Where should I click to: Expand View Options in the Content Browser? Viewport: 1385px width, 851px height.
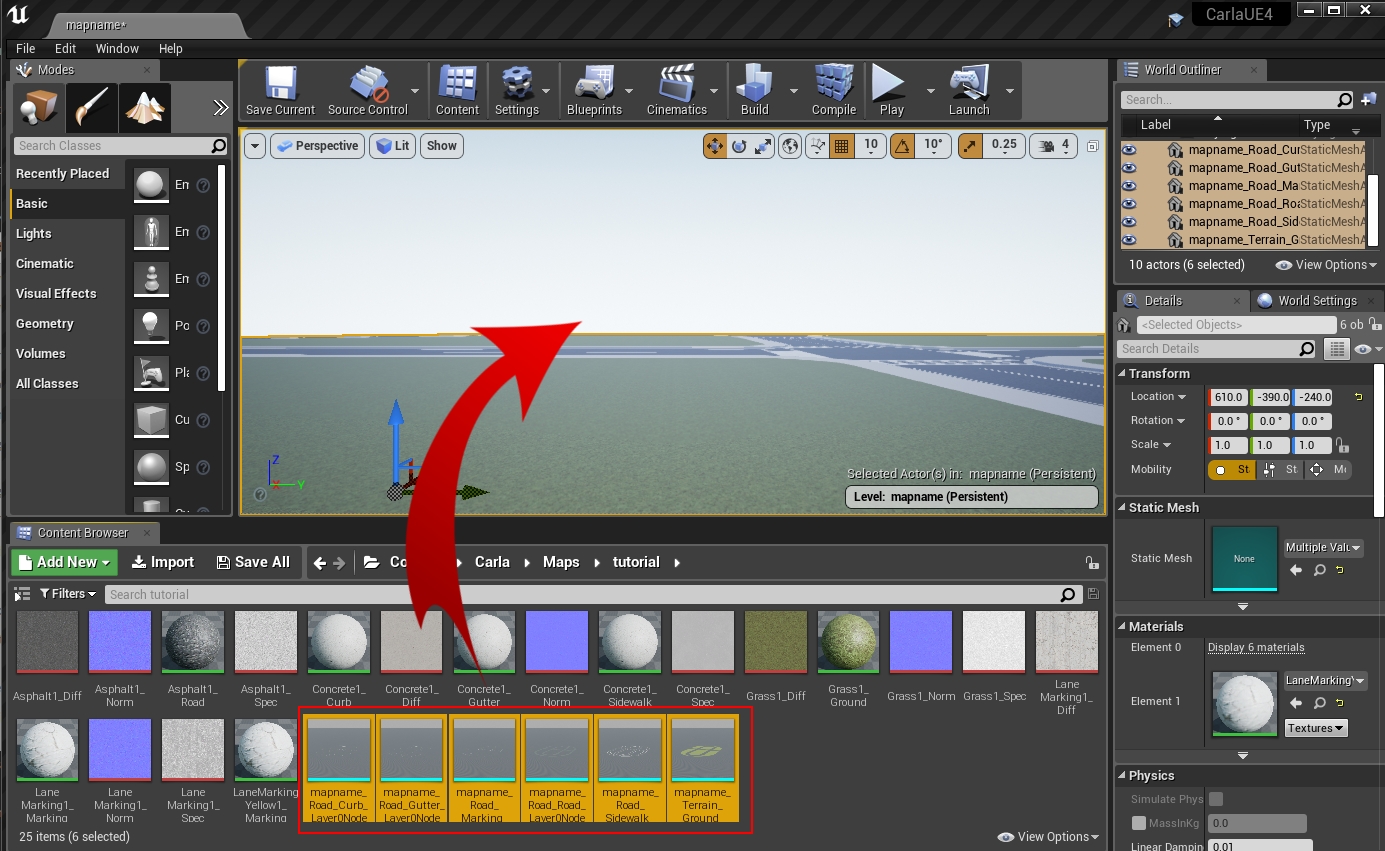(x=1046, y=837)
